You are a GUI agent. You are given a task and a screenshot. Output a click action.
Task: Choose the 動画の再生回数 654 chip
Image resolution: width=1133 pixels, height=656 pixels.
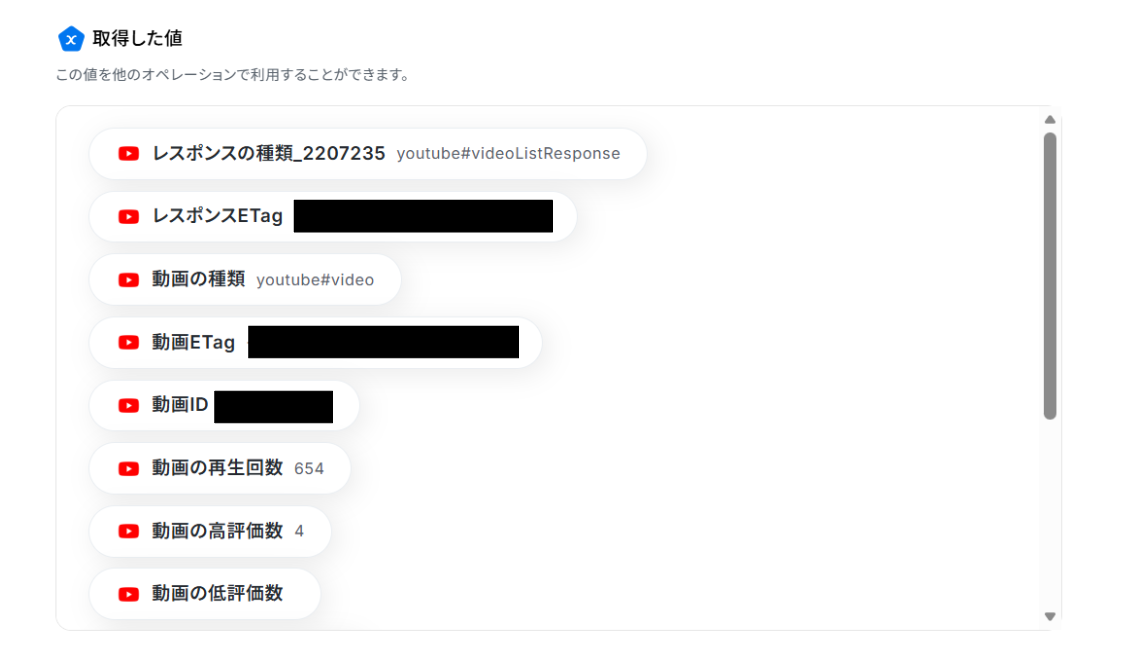tap(220, 468)
